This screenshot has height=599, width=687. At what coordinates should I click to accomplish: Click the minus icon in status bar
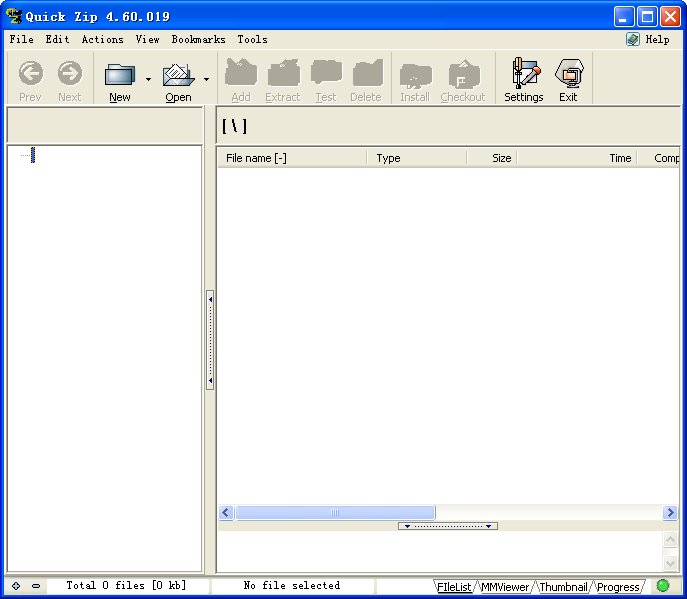36,586
